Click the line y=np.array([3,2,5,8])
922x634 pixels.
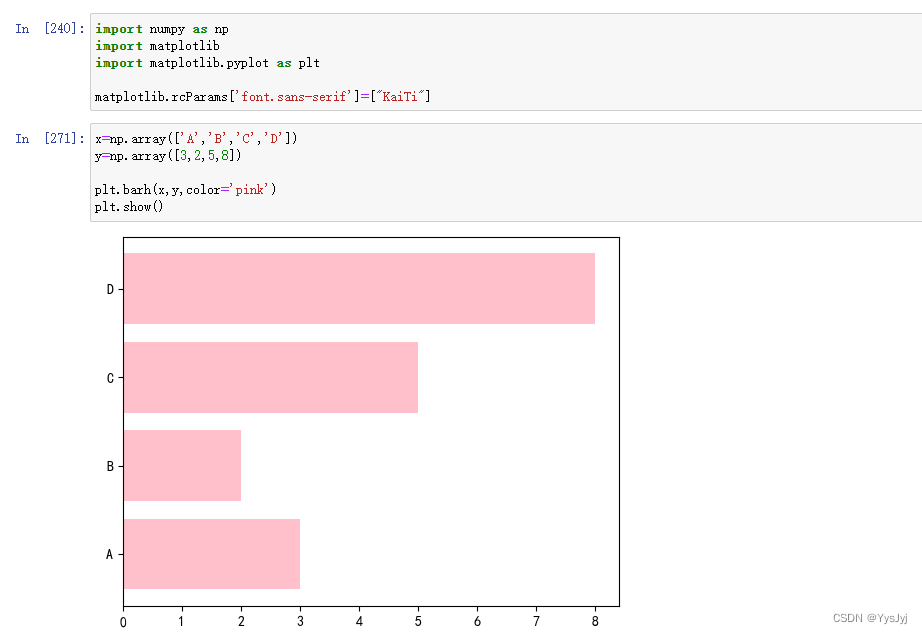click(168, 156)
